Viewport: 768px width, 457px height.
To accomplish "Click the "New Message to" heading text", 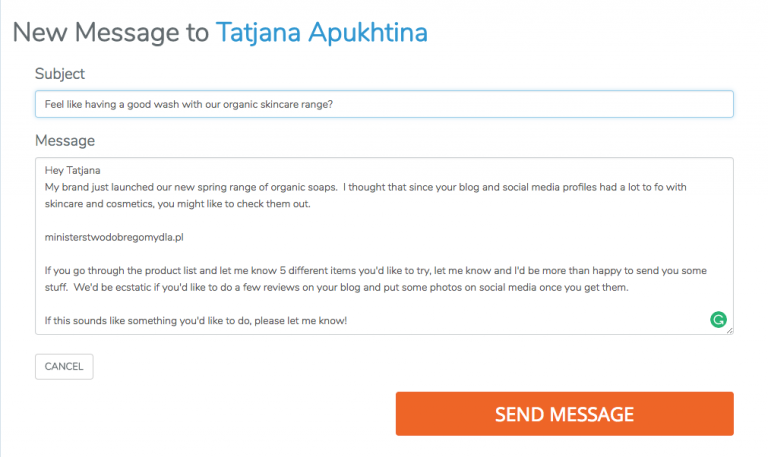I will tap(110, 32).
